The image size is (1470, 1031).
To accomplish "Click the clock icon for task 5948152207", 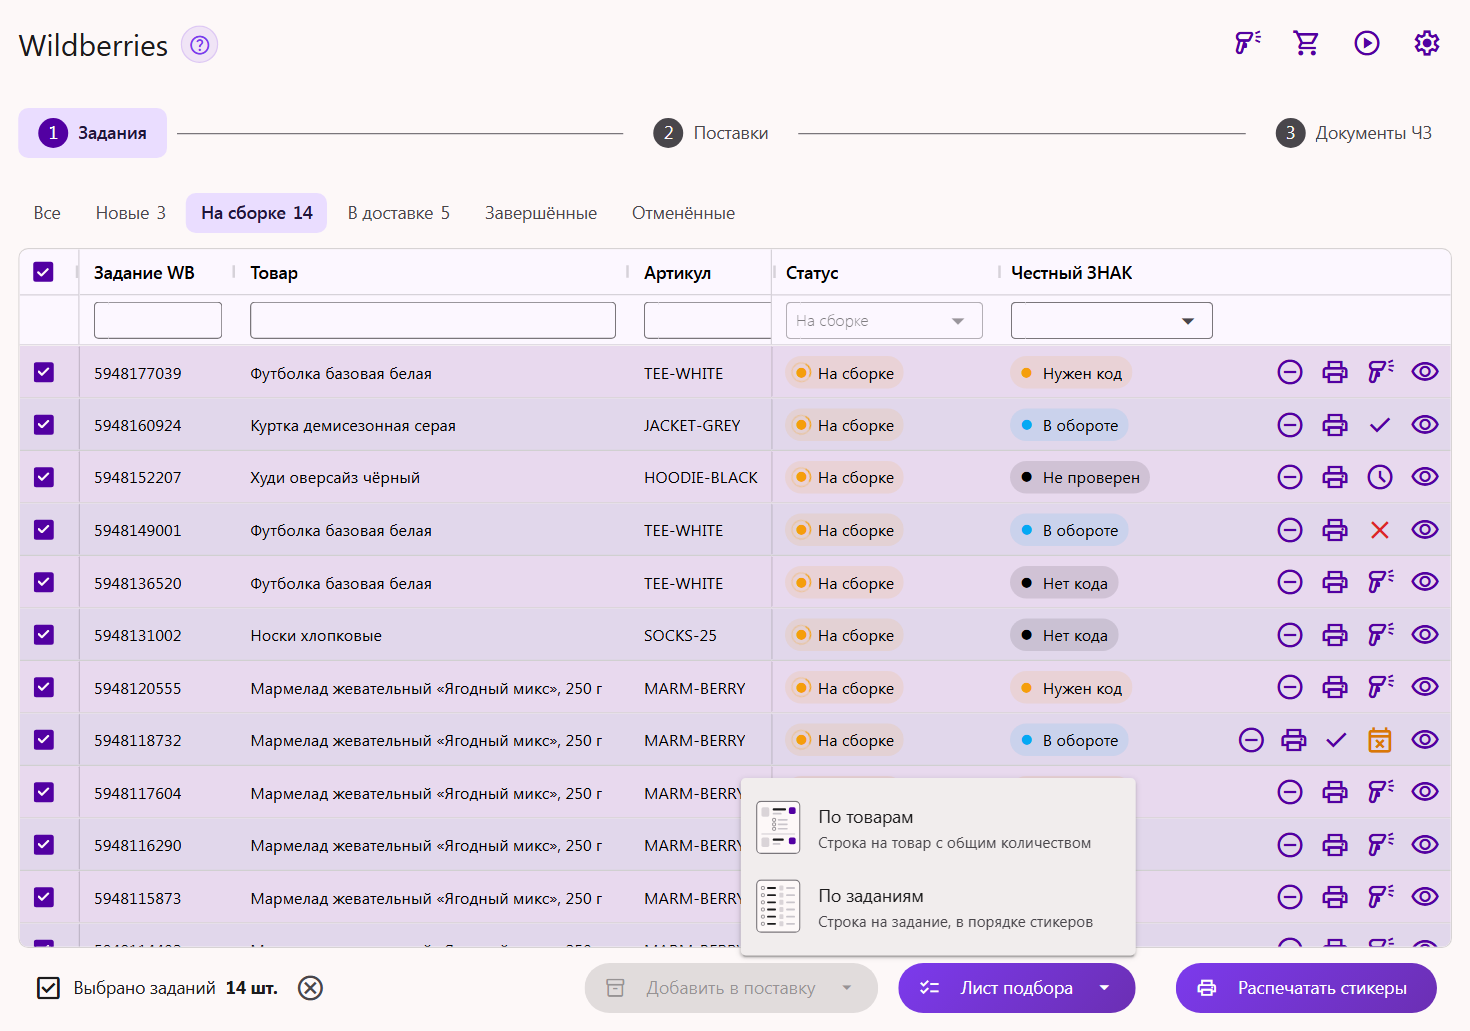I will [x=1380, y=477].
